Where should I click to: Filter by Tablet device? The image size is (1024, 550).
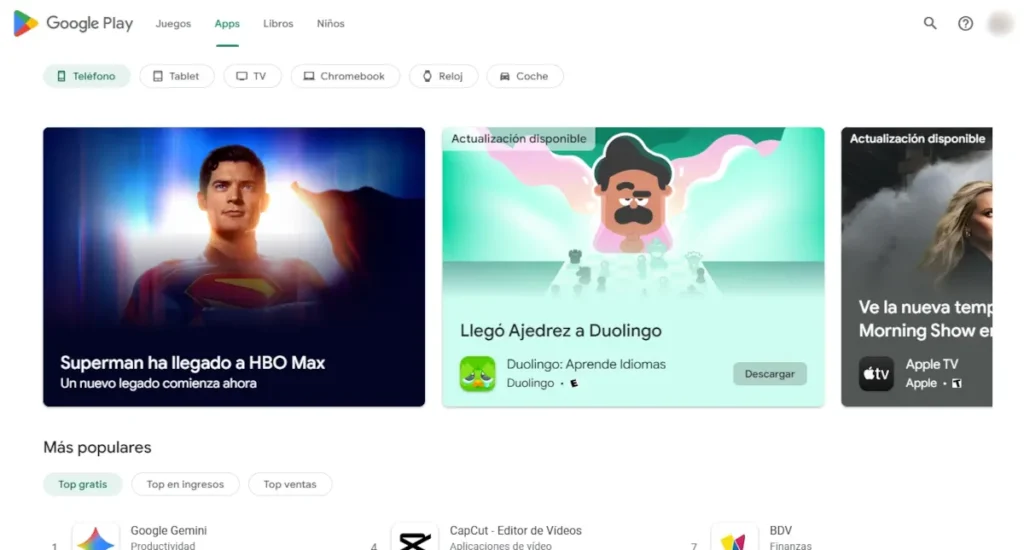177,76
